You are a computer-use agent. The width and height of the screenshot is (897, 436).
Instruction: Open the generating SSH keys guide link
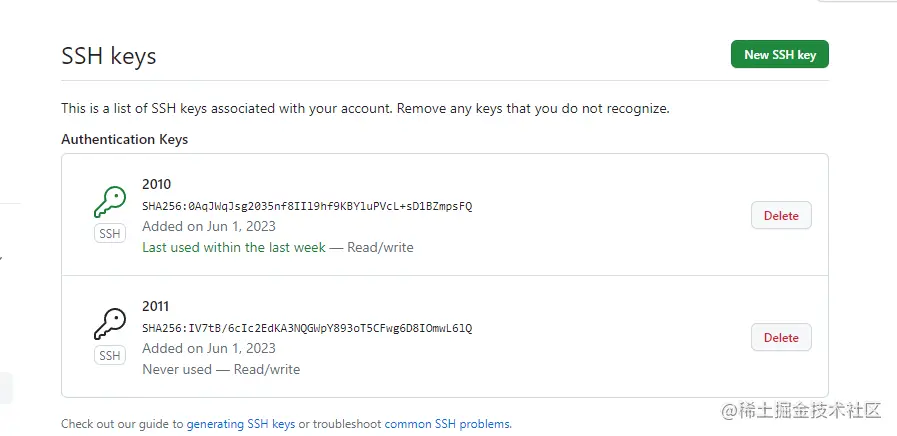pyautogui.click(x=240, y=424)
